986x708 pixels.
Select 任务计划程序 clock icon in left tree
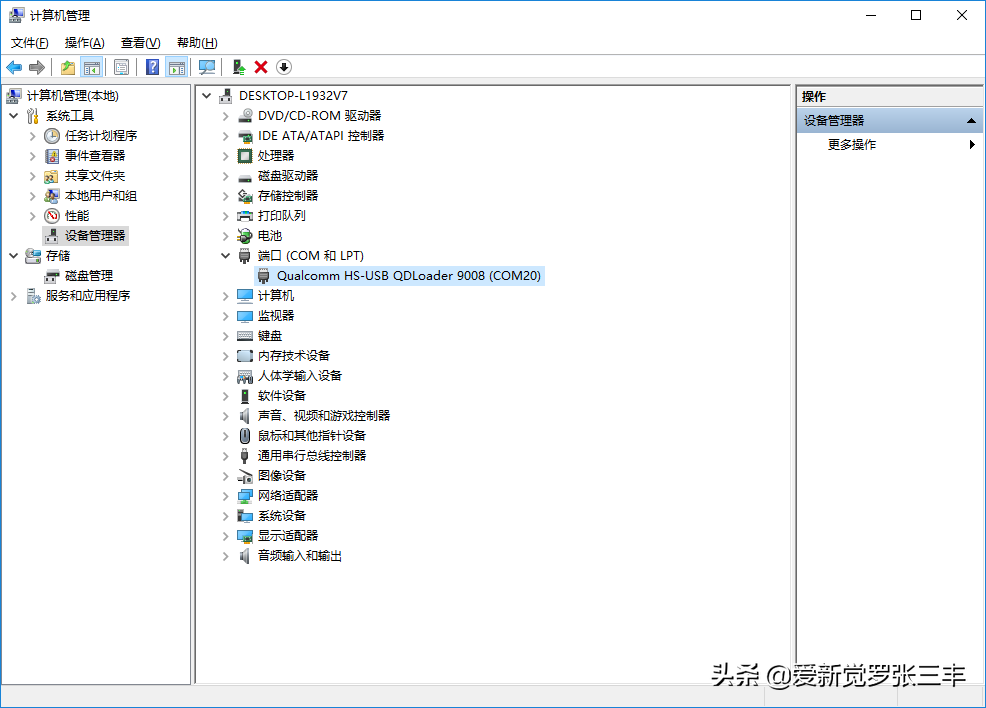point(52,136)
